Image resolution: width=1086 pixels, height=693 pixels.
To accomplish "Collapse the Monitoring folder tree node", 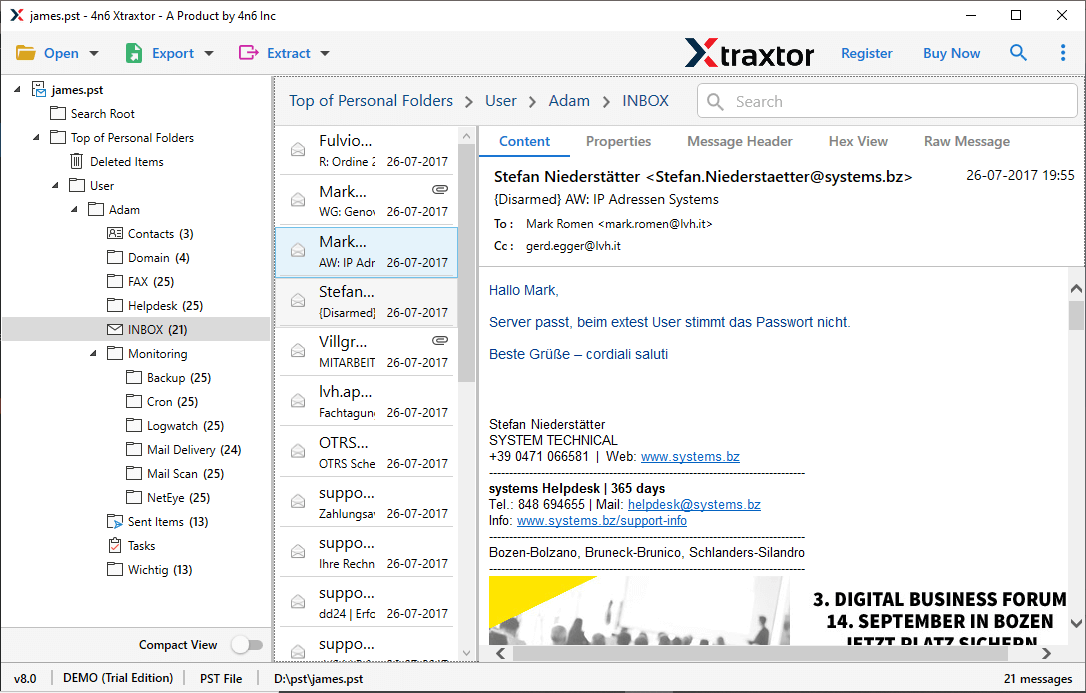I will 93,353.
